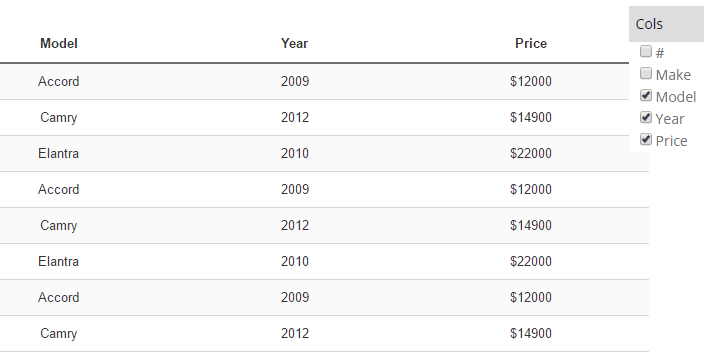Enable the # column checkbox
Image resolution: width=708 pixels, height=361 pixels.
(646, 51)
